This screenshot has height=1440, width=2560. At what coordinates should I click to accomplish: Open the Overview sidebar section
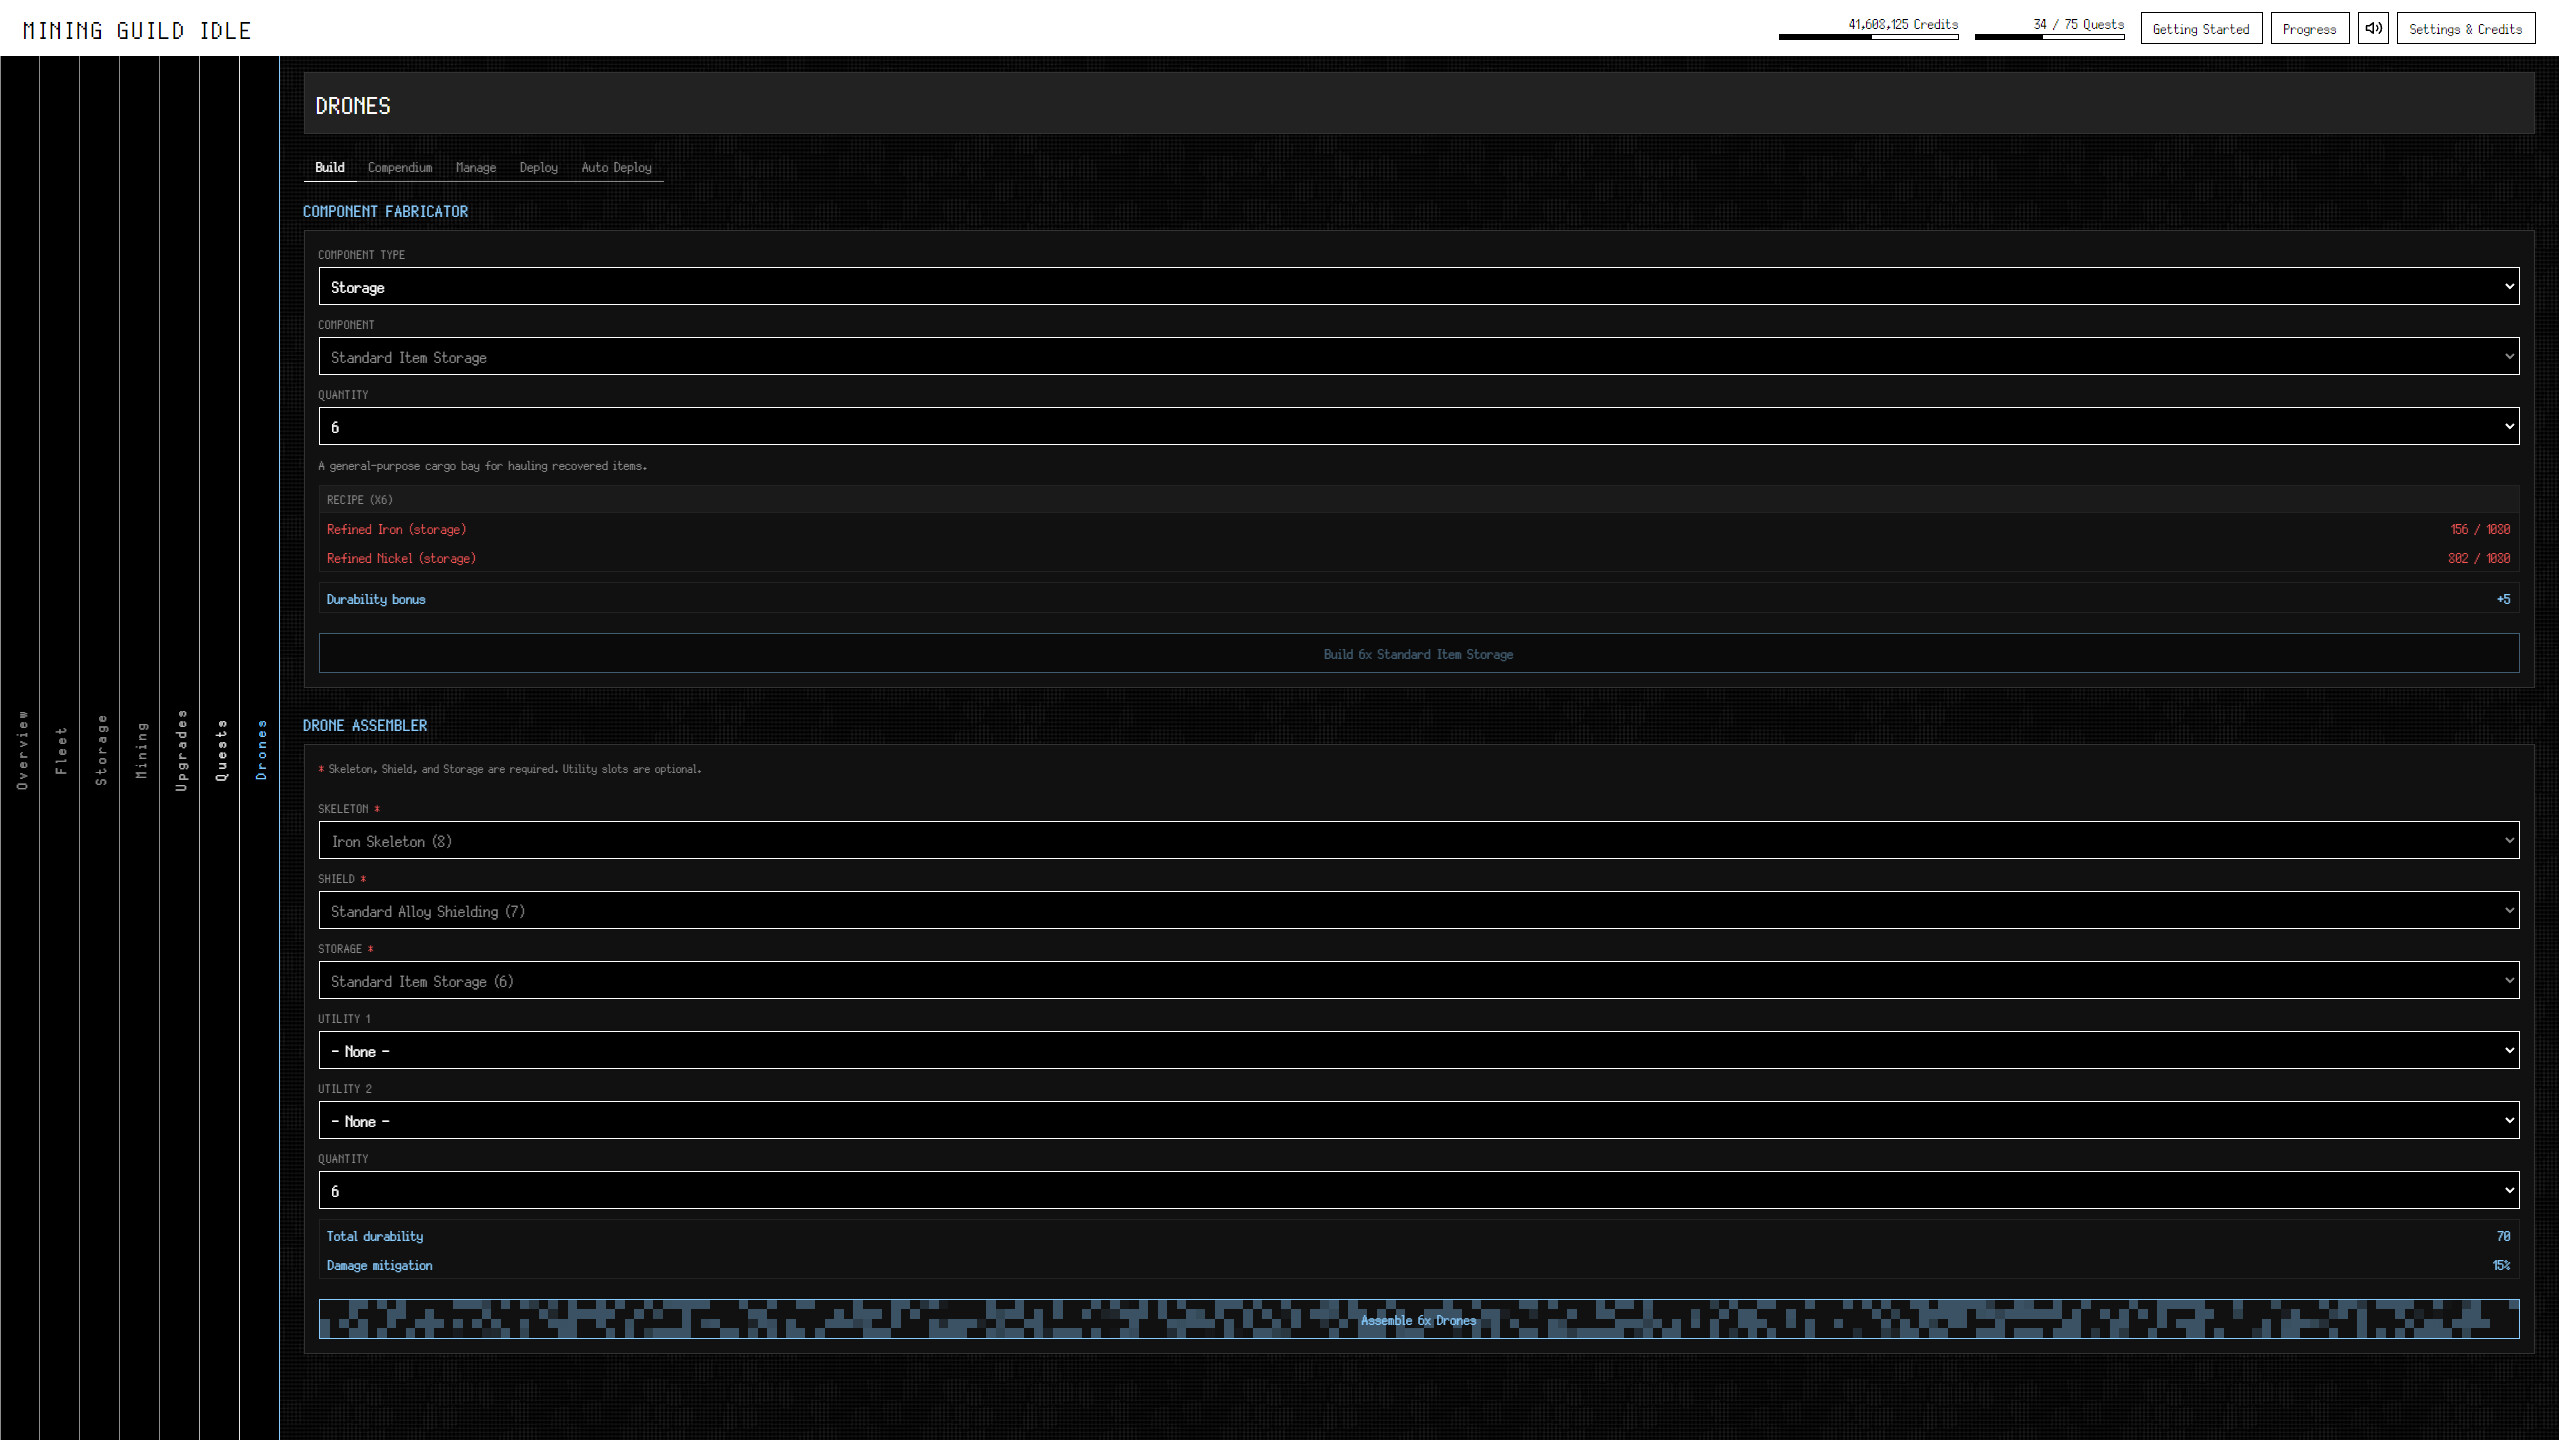point(20,748)
